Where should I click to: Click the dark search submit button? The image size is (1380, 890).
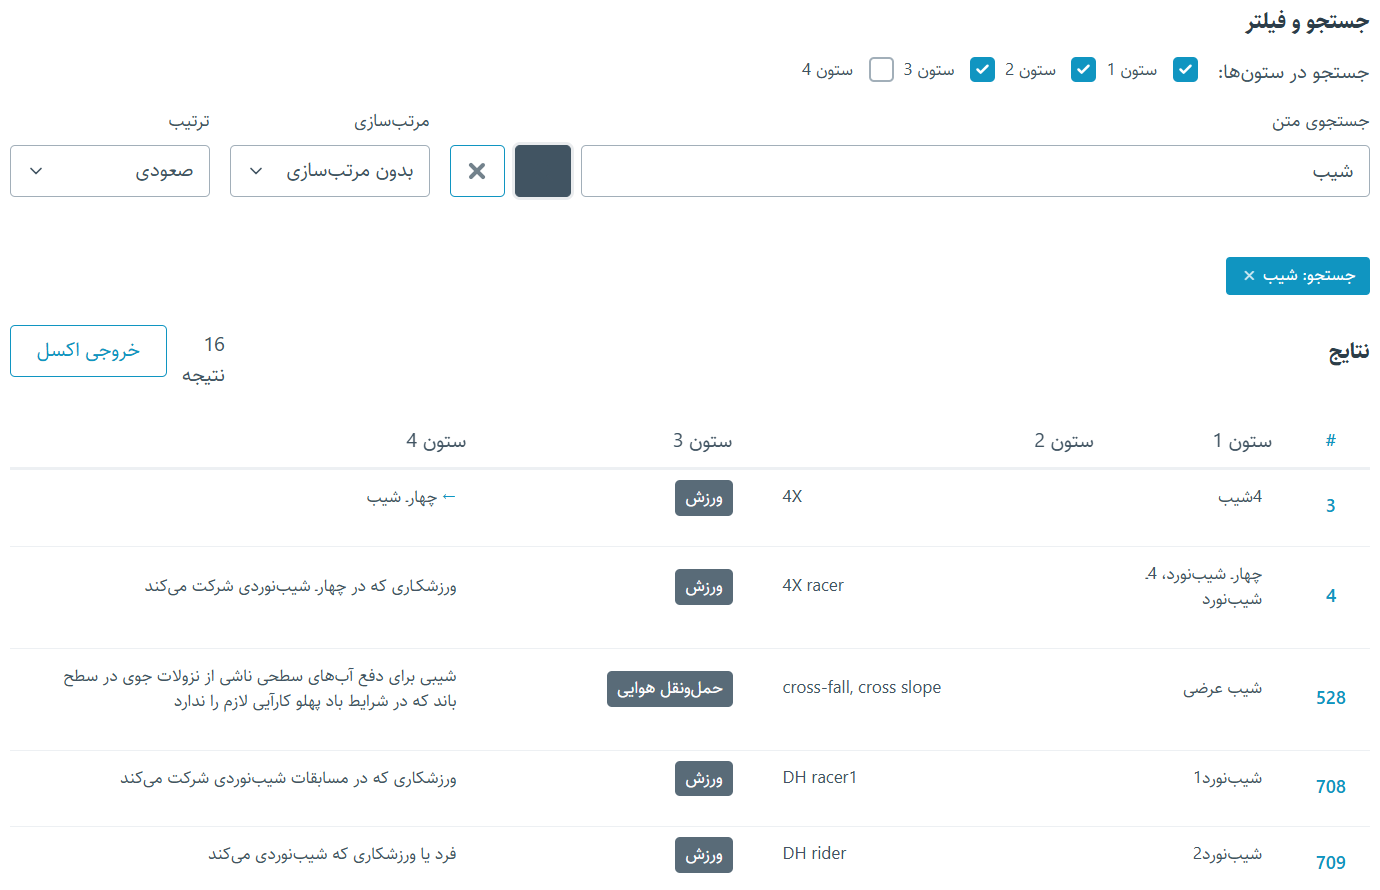coord(542,171)
